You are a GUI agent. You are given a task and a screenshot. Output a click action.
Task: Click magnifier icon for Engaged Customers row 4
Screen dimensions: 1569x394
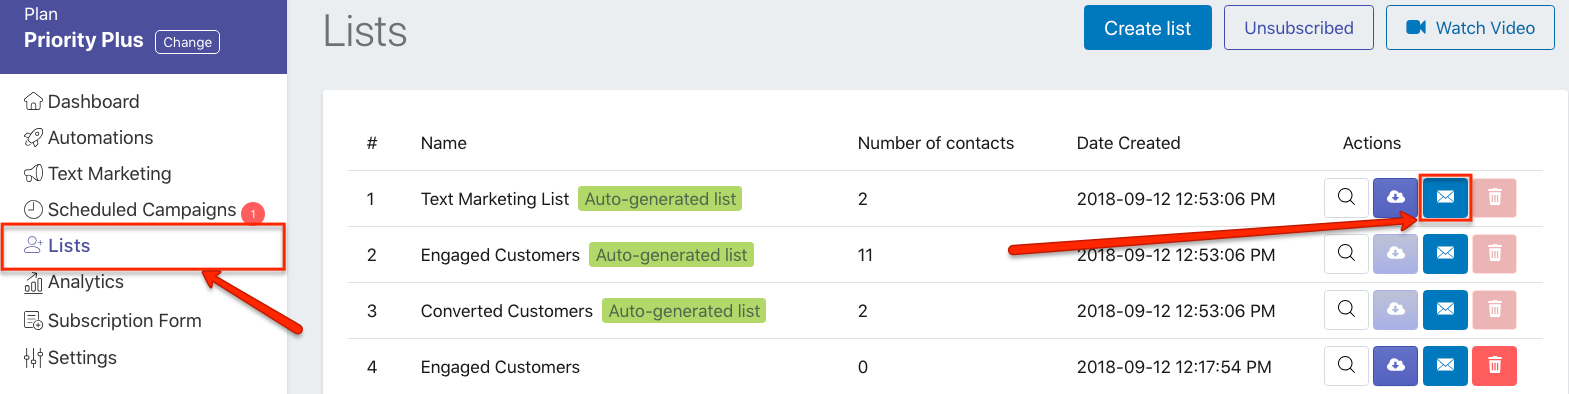click(1346, 366)
